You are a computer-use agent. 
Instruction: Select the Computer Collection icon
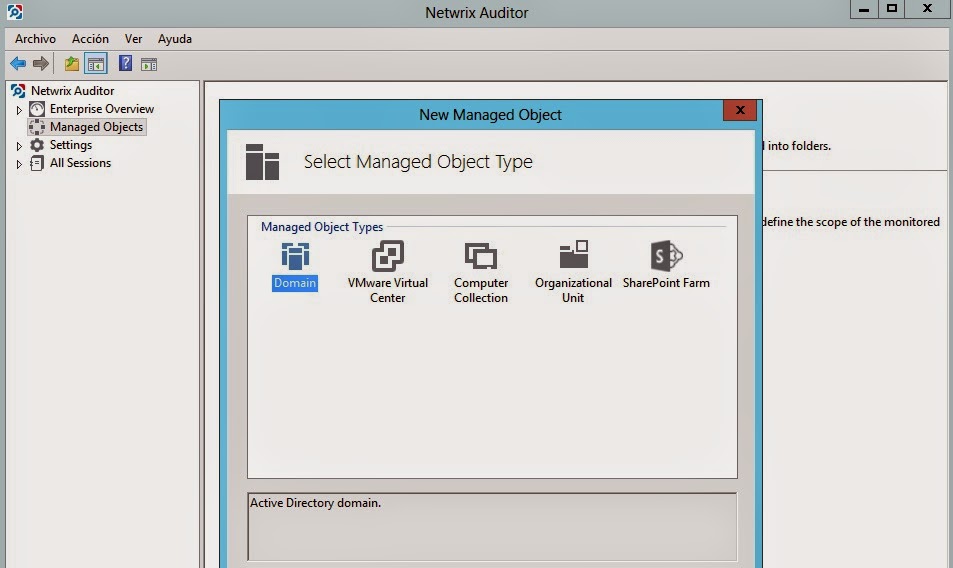481,268
